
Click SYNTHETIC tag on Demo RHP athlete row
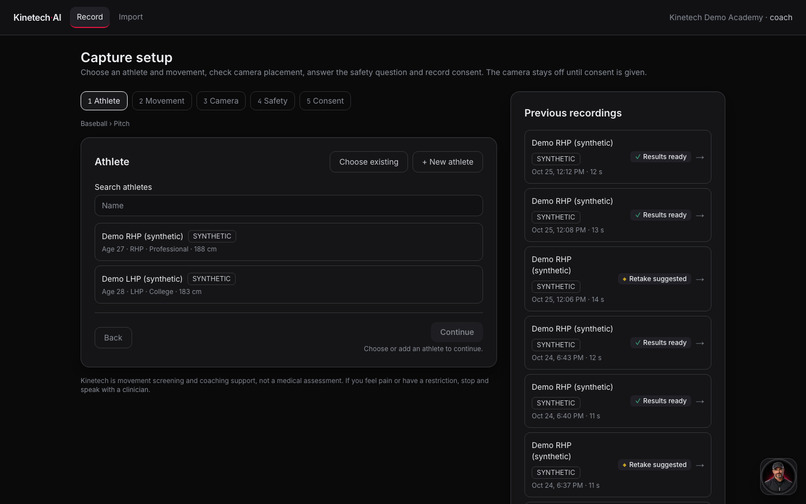(212, 236)
